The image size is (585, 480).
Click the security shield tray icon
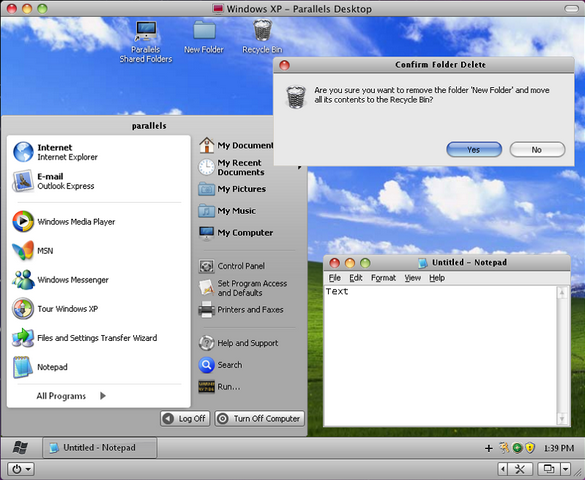[x=530, y=448]
